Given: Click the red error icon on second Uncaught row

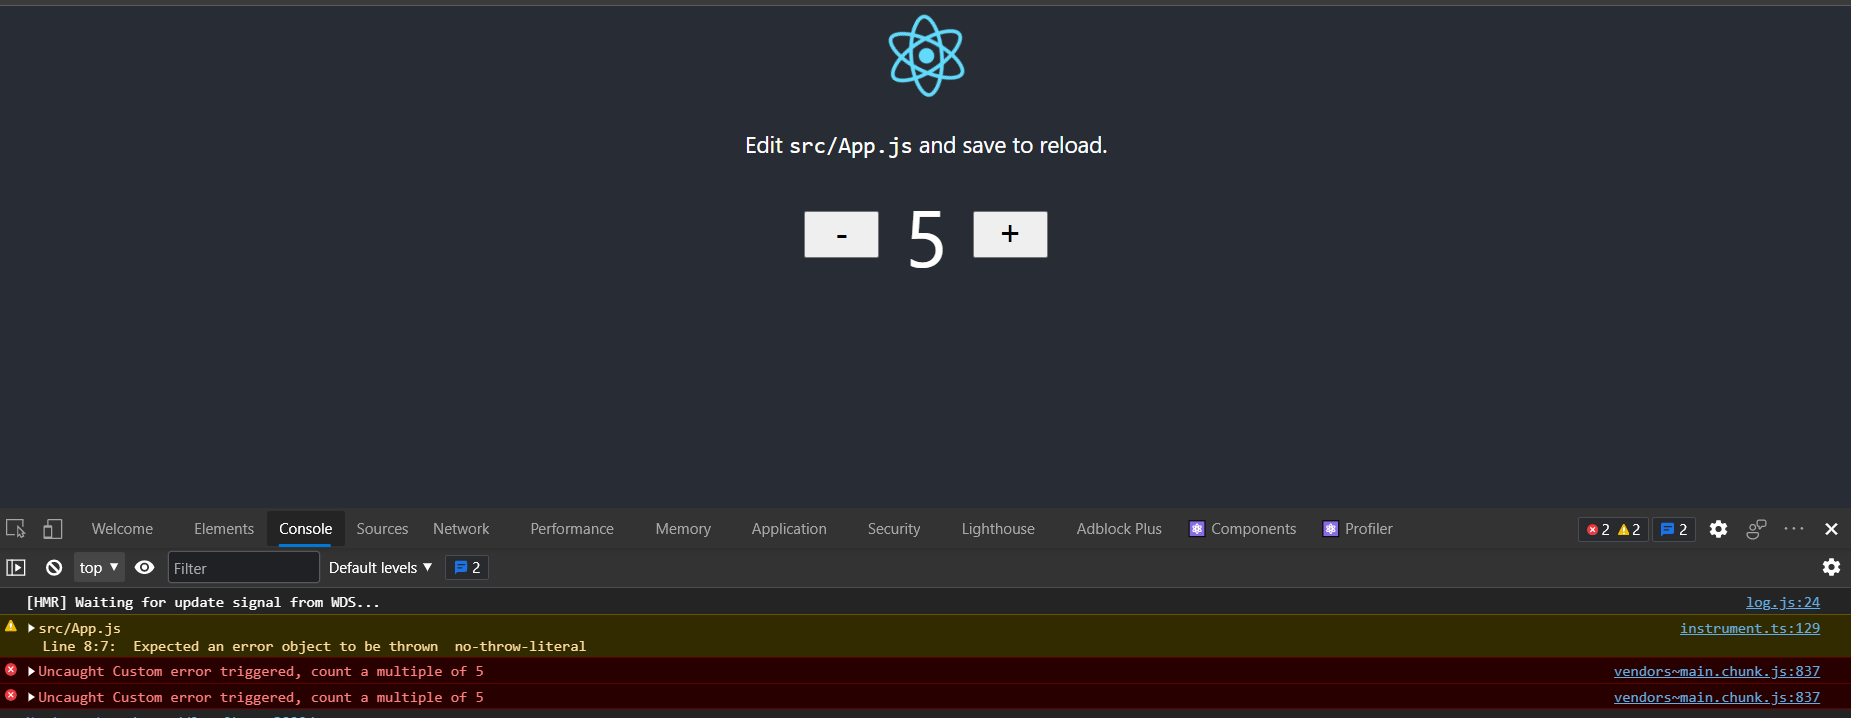Looking at the screenshot, I should click(11, 695).
